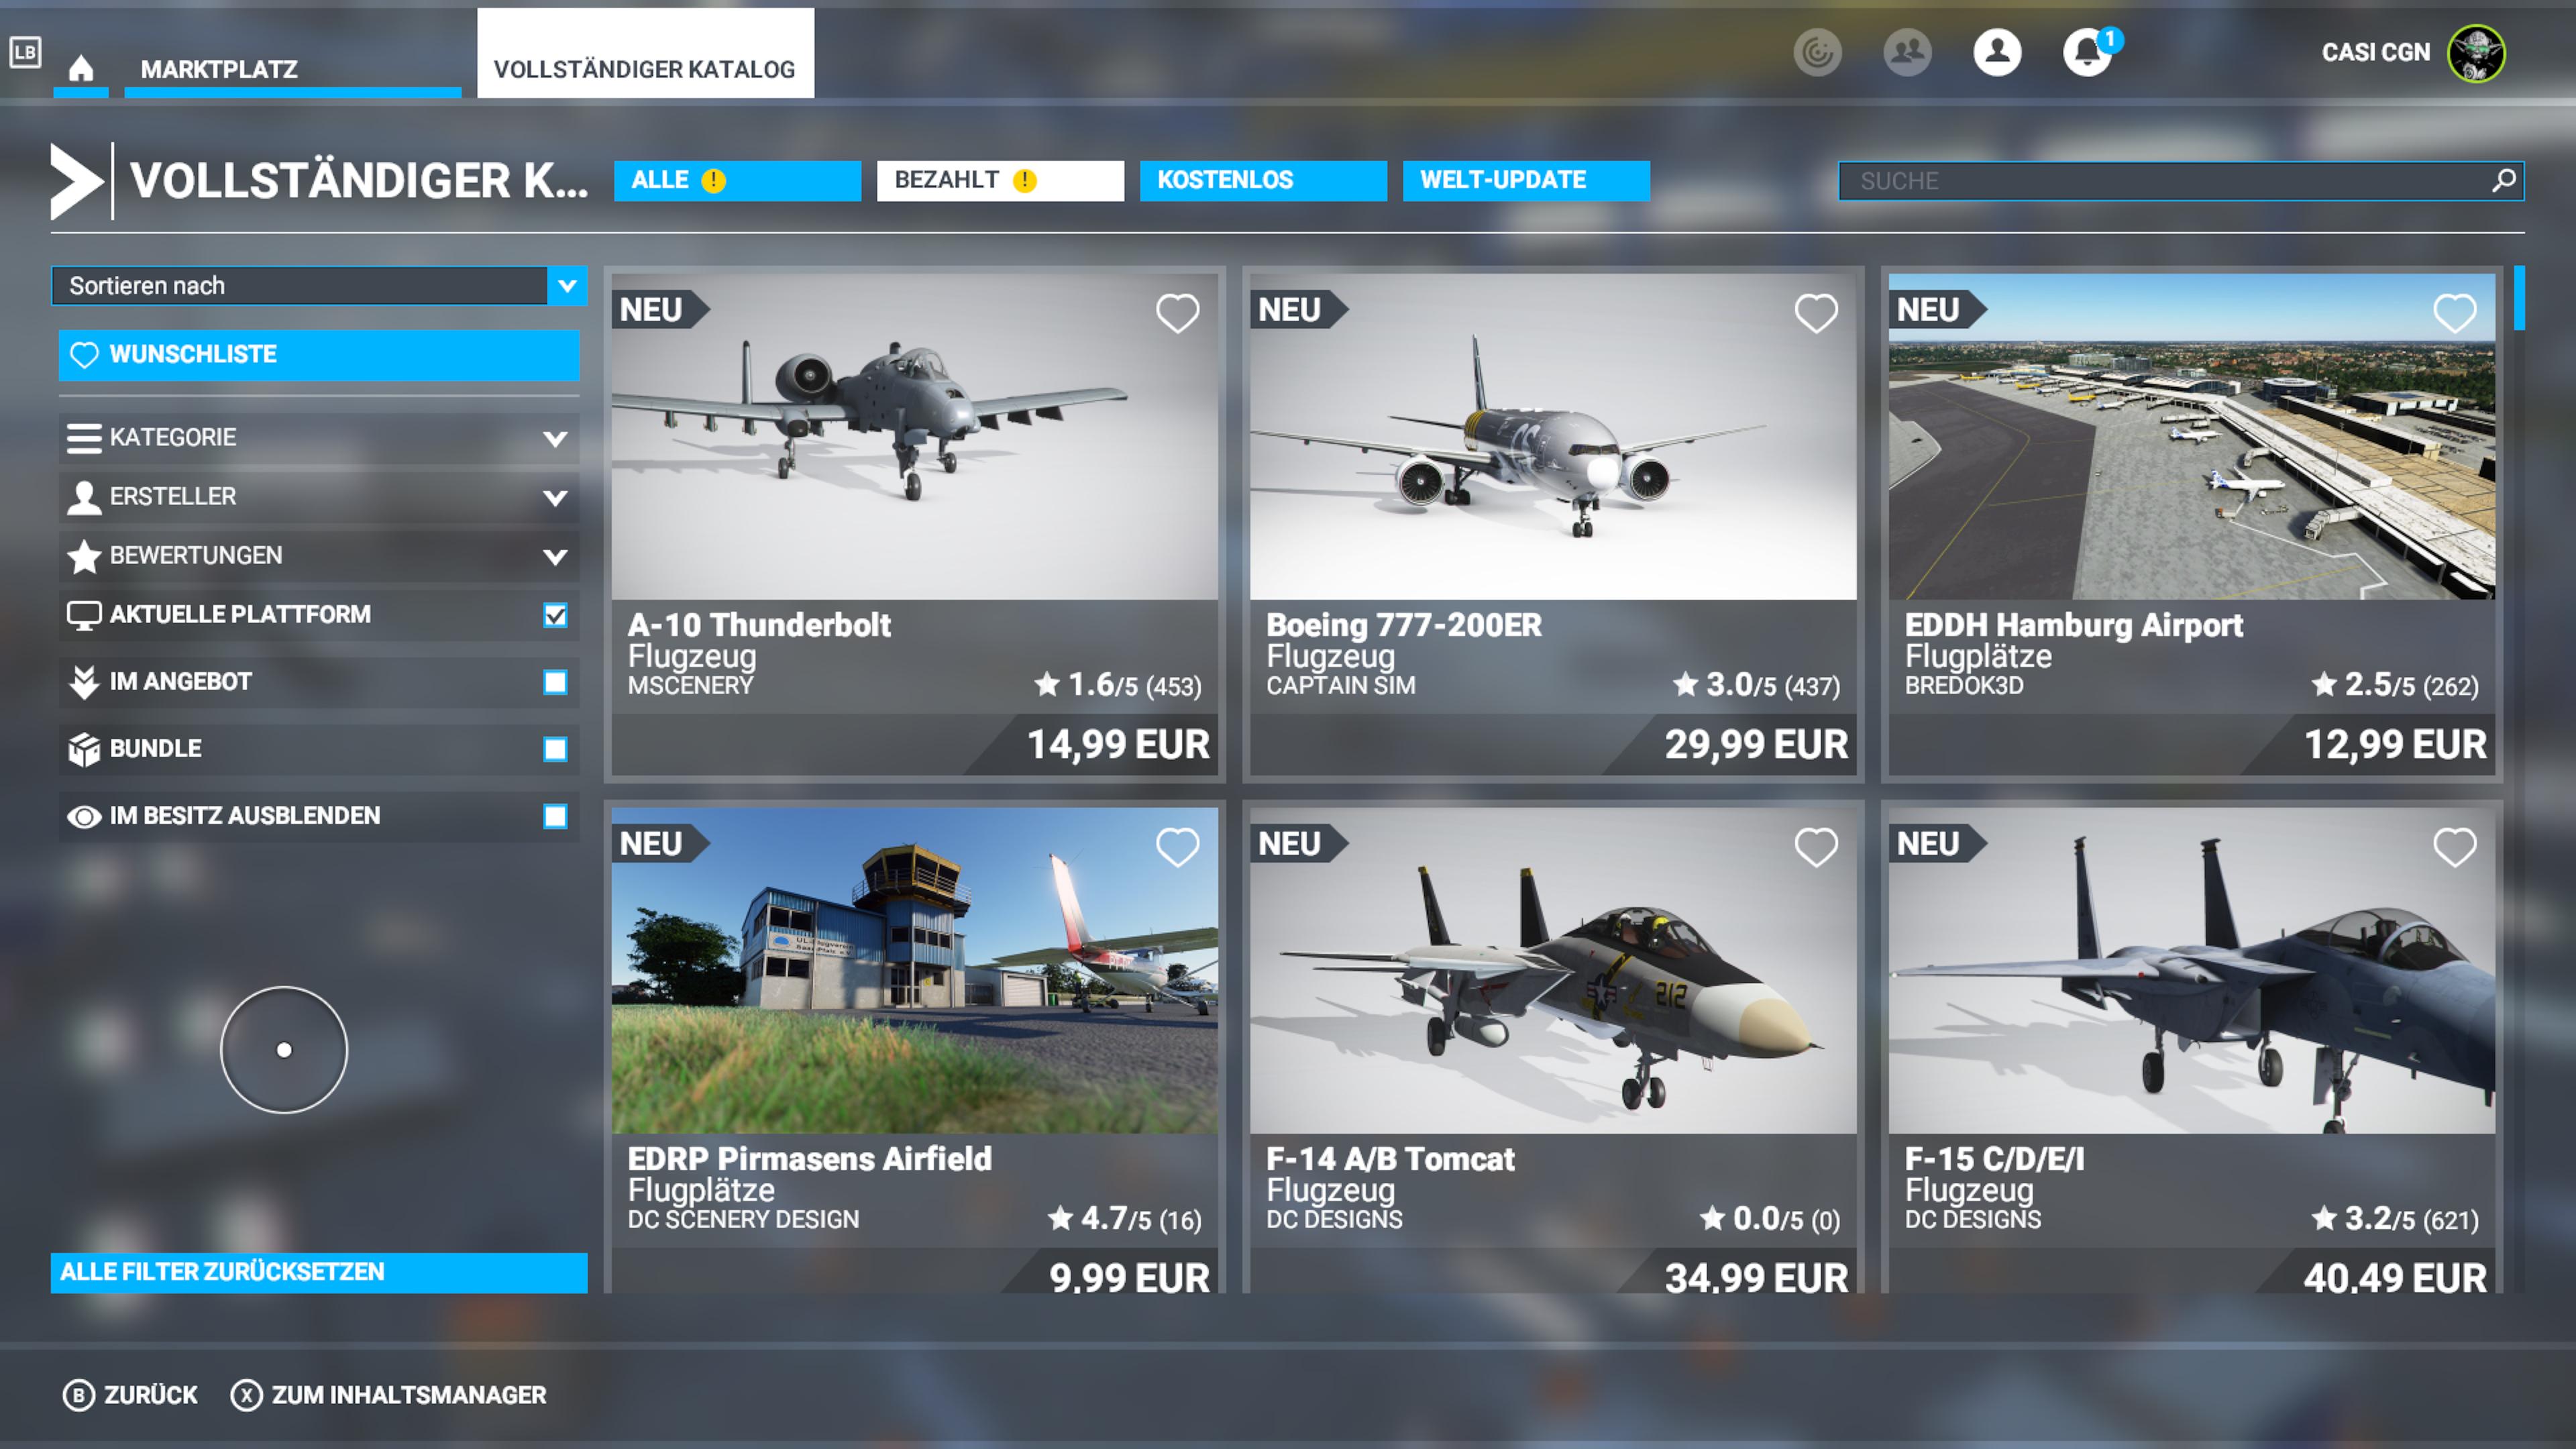
Task: Favorite the EDDH Hamburg Airport heart
Action: pyautogui.click(x=2454, y=313)
